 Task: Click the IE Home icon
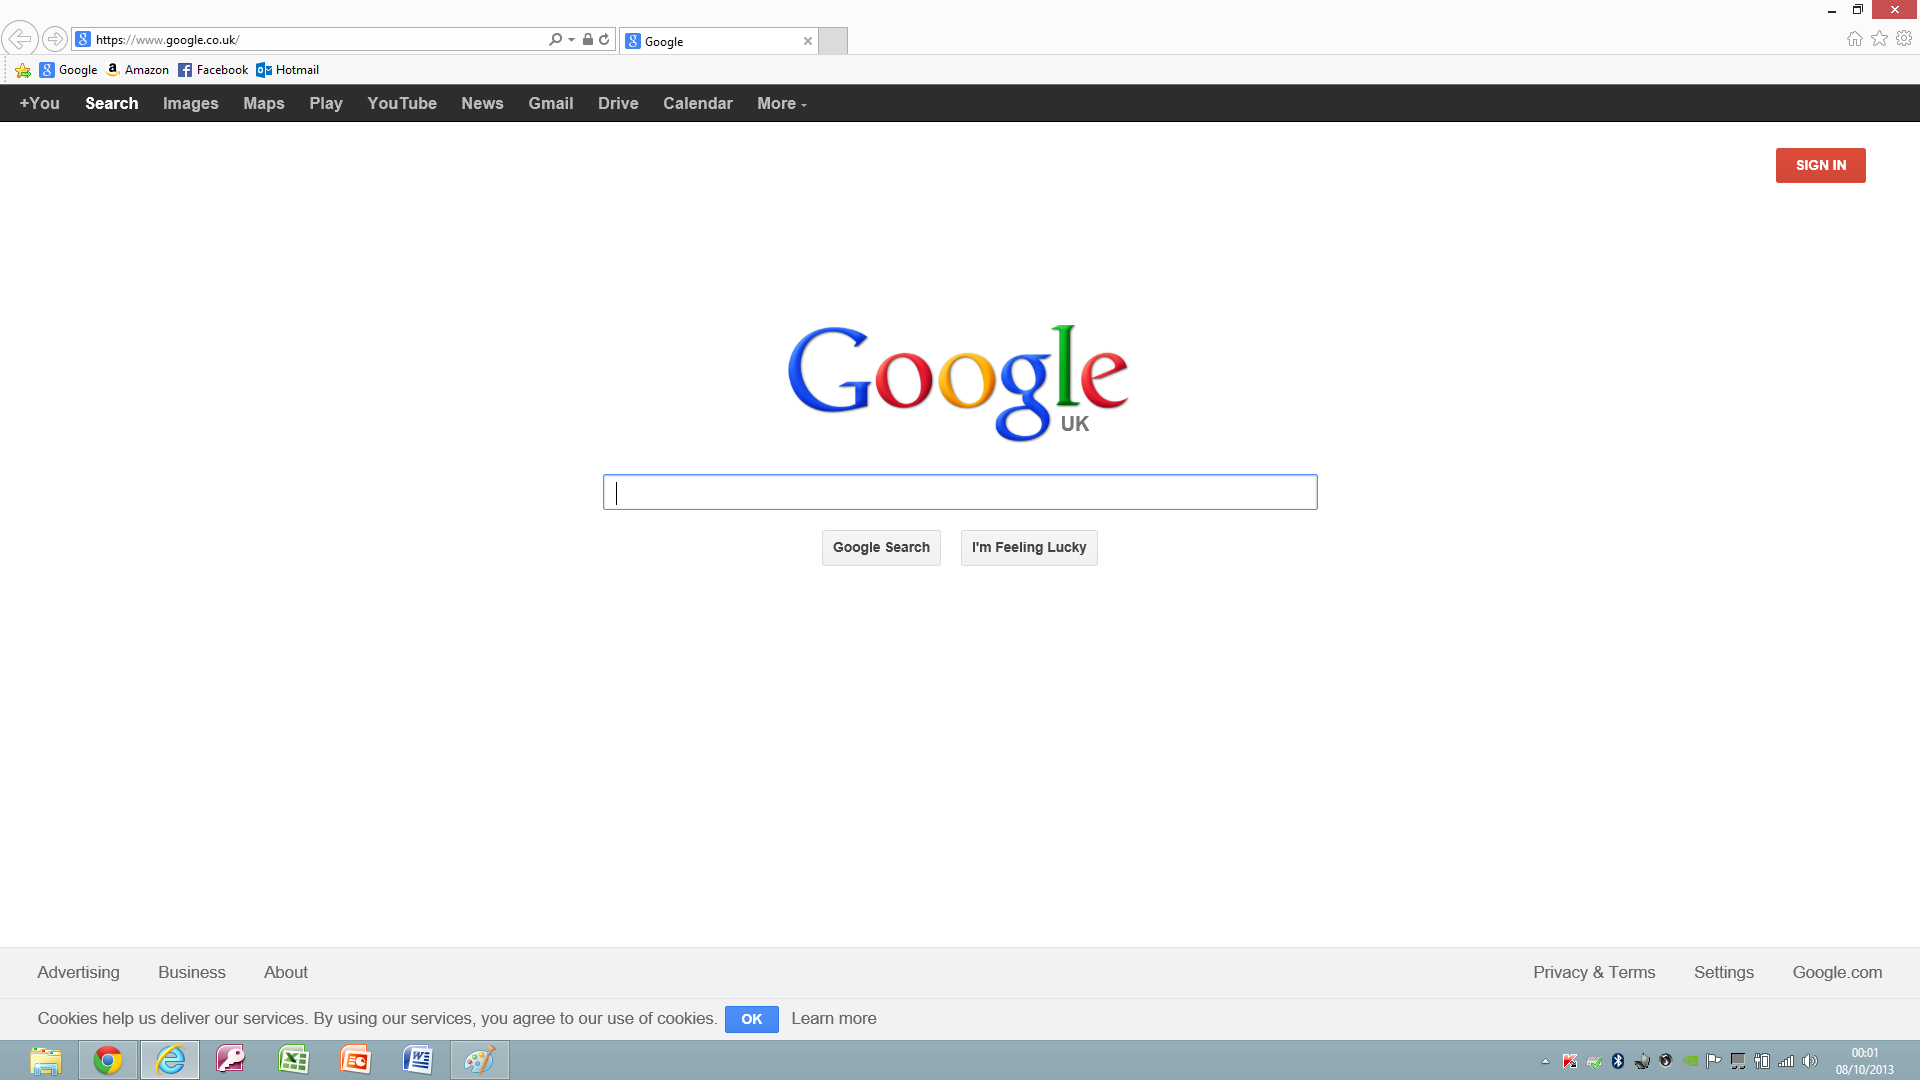1854,38
